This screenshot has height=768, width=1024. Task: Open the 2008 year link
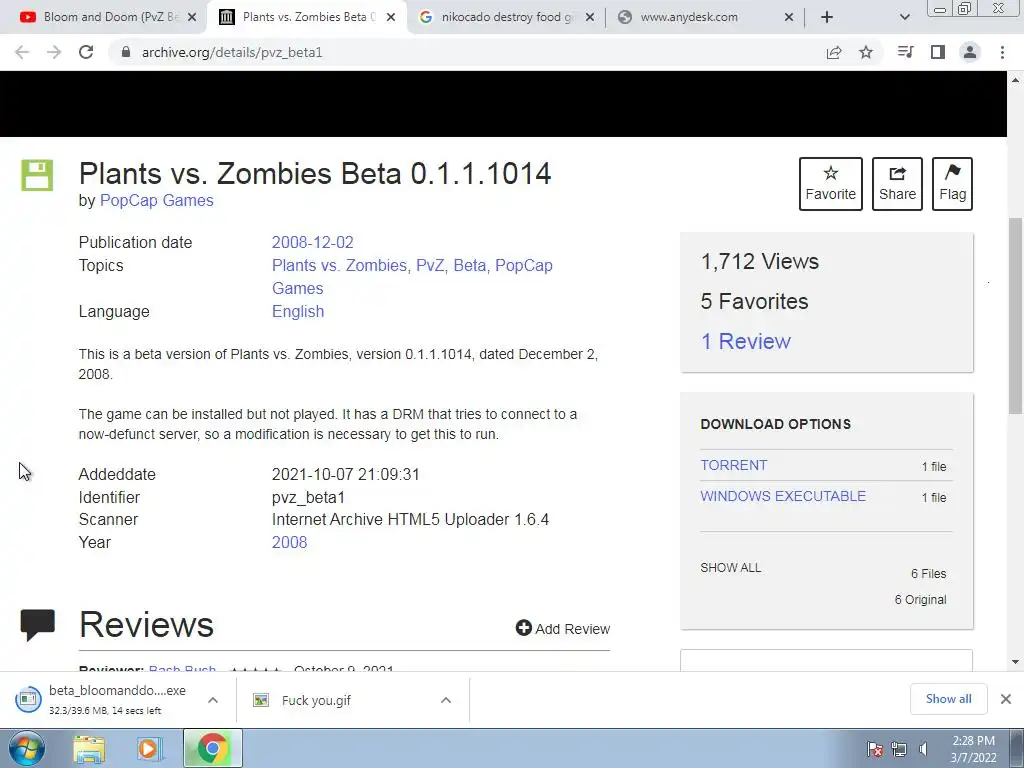[x=289, y=543]
